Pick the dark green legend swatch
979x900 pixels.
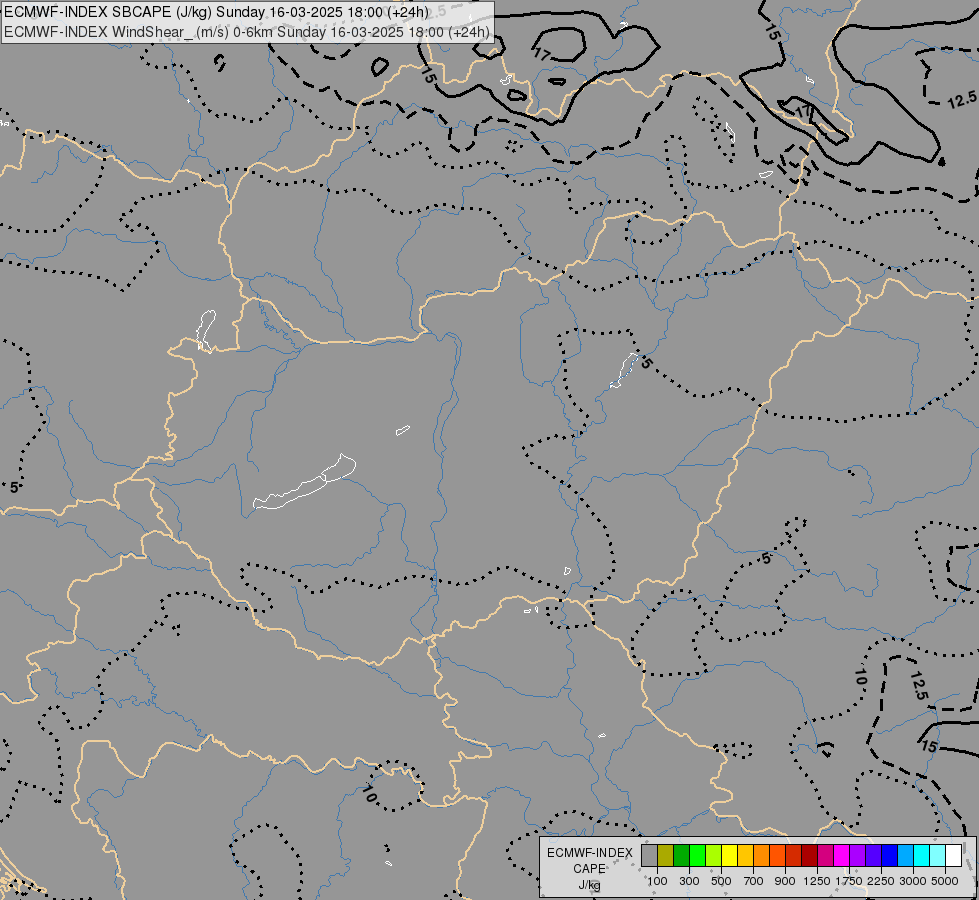coord(682,855)
